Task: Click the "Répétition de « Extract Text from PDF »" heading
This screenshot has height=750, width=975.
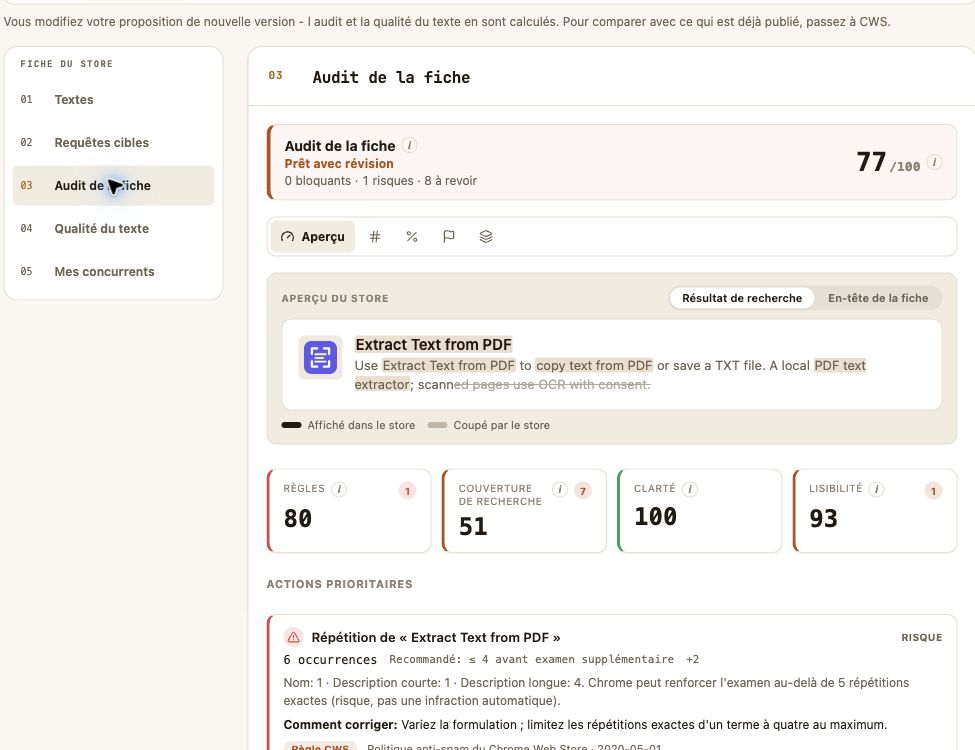Action: (436, 637)
